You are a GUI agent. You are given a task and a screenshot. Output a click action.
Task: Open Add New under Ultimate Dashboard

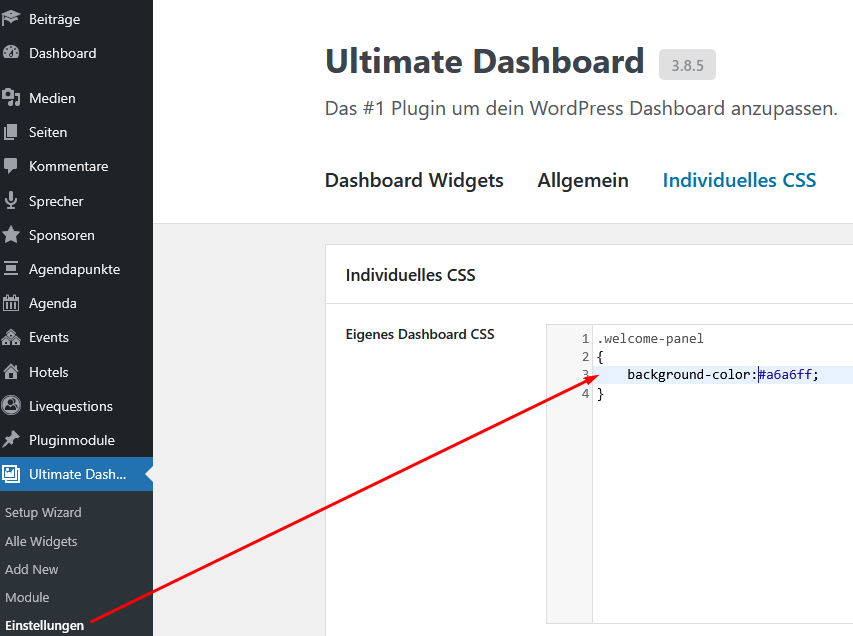31,569
